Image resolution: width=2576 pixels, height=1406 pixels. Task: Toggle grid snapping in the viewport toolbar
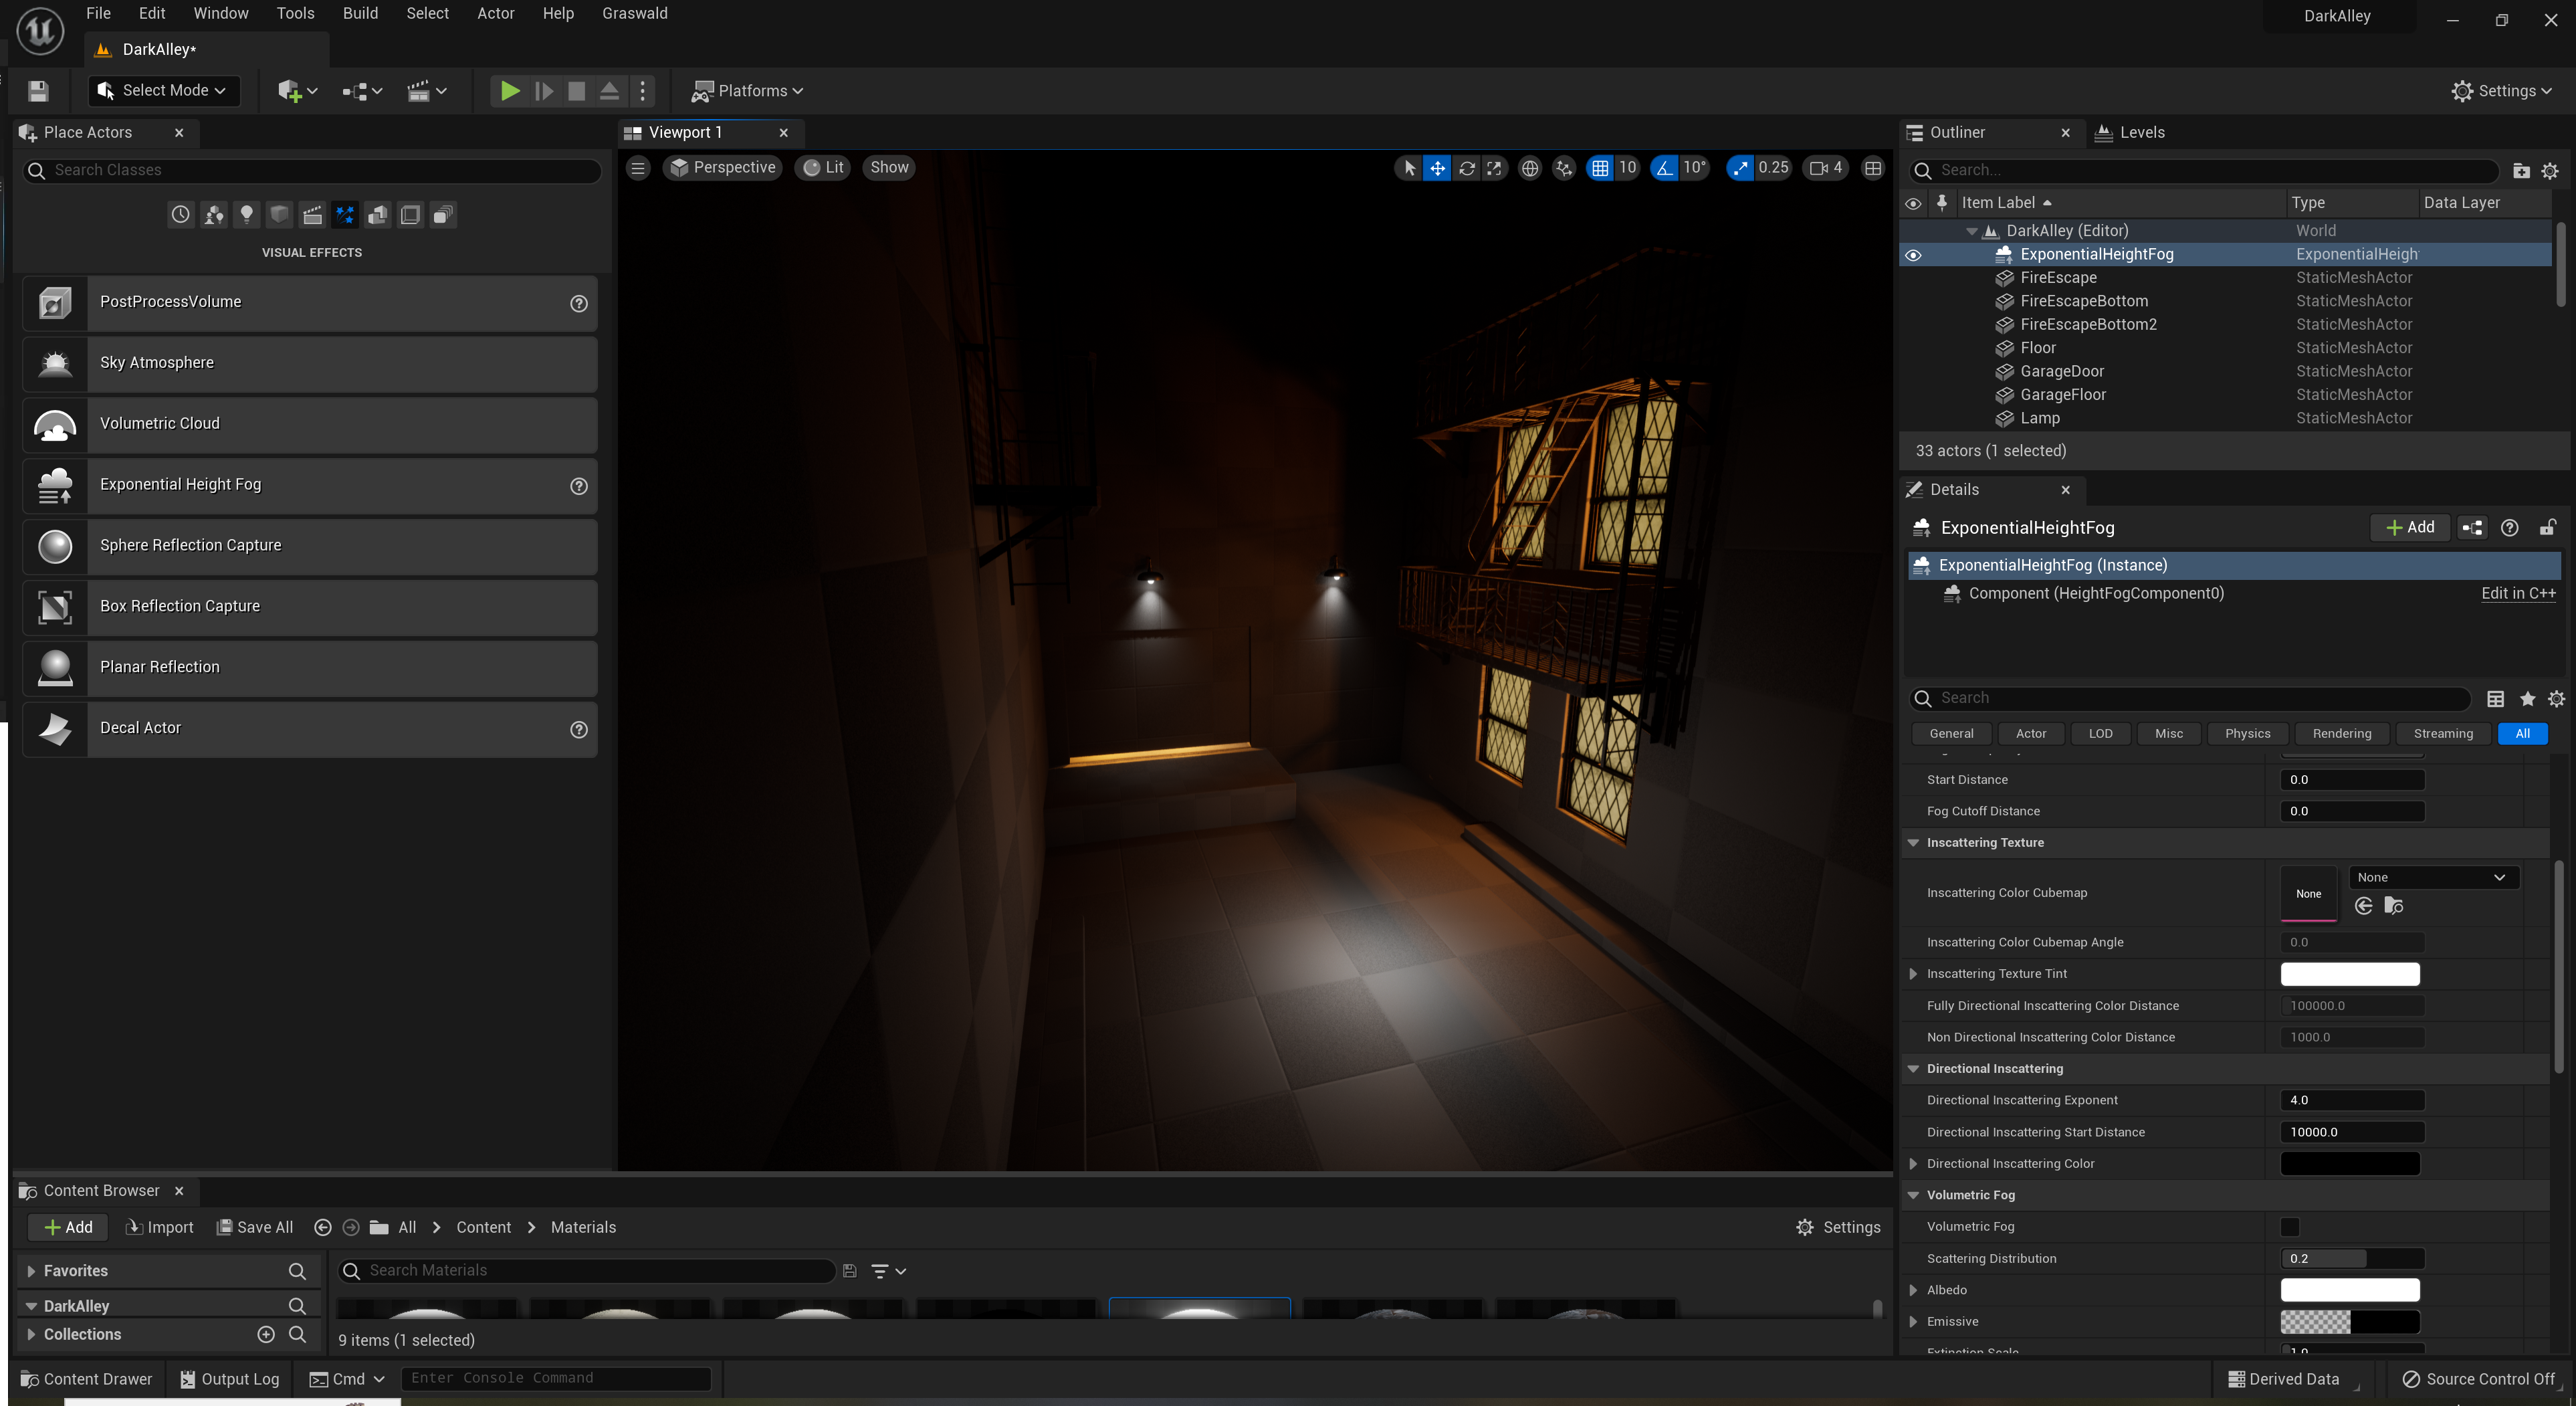(1600, 168)
